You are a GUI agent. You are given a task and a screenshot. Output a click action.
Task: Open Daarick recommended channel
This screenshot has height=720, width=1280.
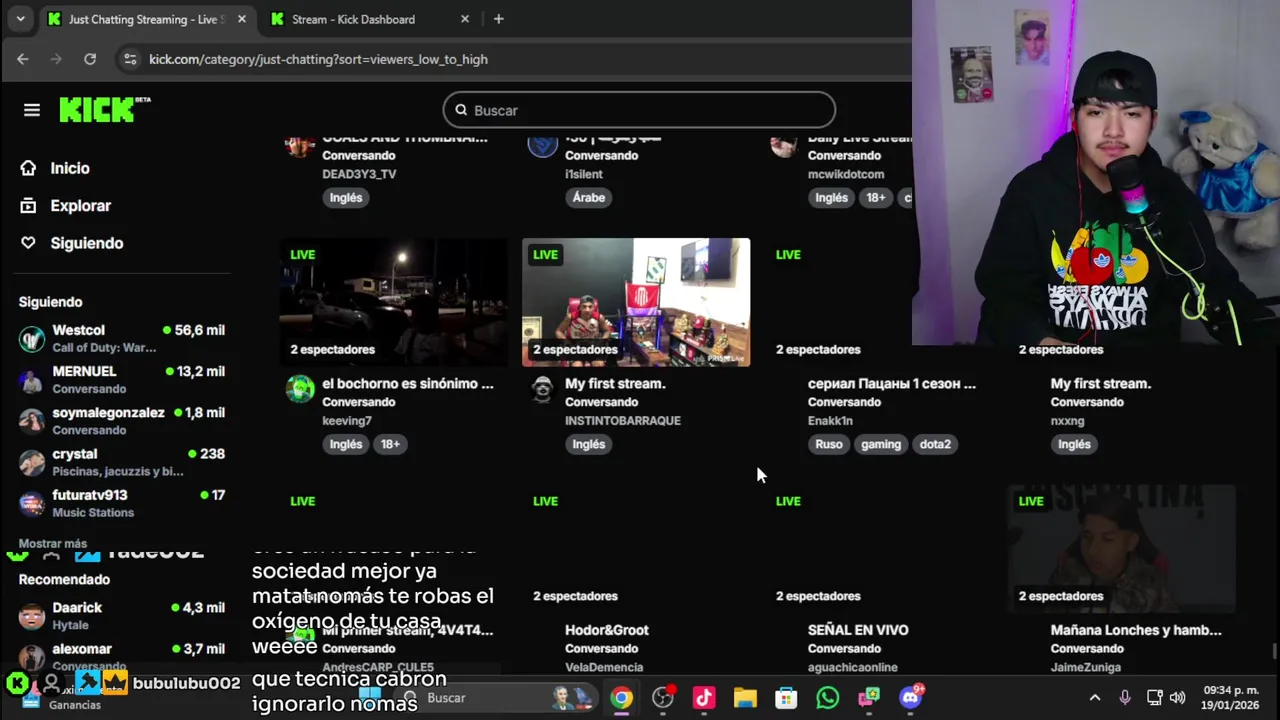click(x=122, y=615)
